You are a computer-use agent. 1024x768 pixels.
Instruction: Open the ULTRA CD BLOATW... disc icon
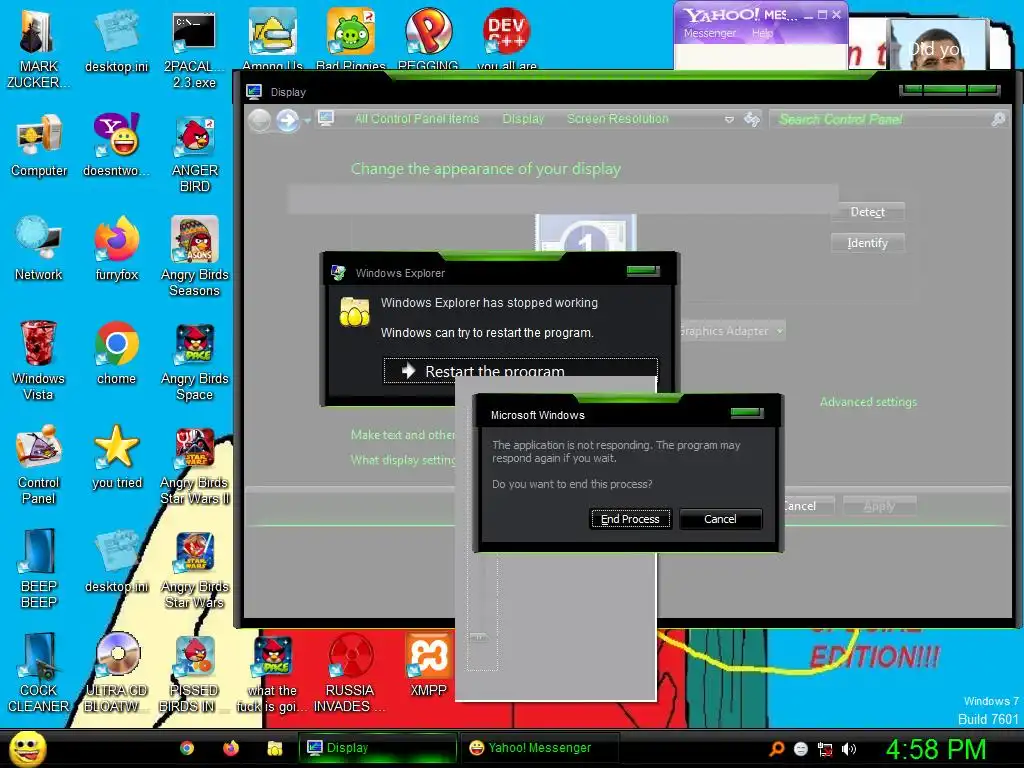(116, 673)
